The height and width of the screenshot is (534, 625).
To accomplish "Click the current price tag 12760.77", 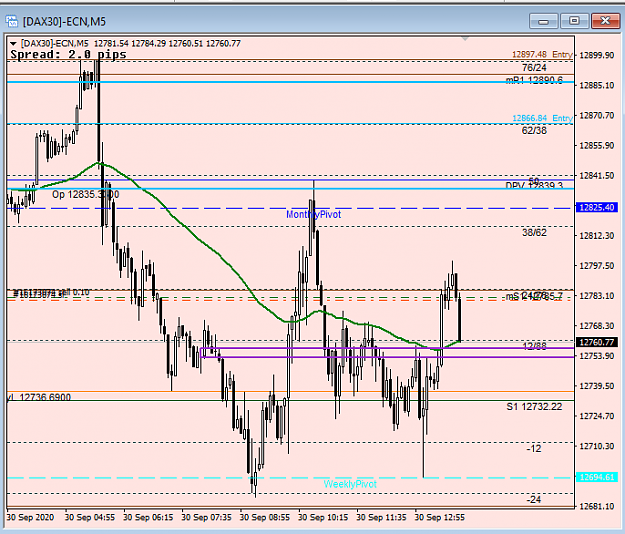I will 597,342.
